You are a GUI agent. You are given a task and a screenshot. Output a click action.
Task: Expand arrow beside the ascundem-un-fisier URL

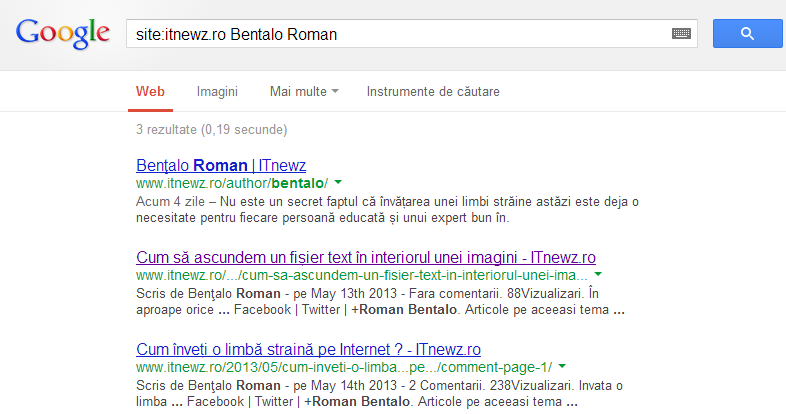(597, 274)
